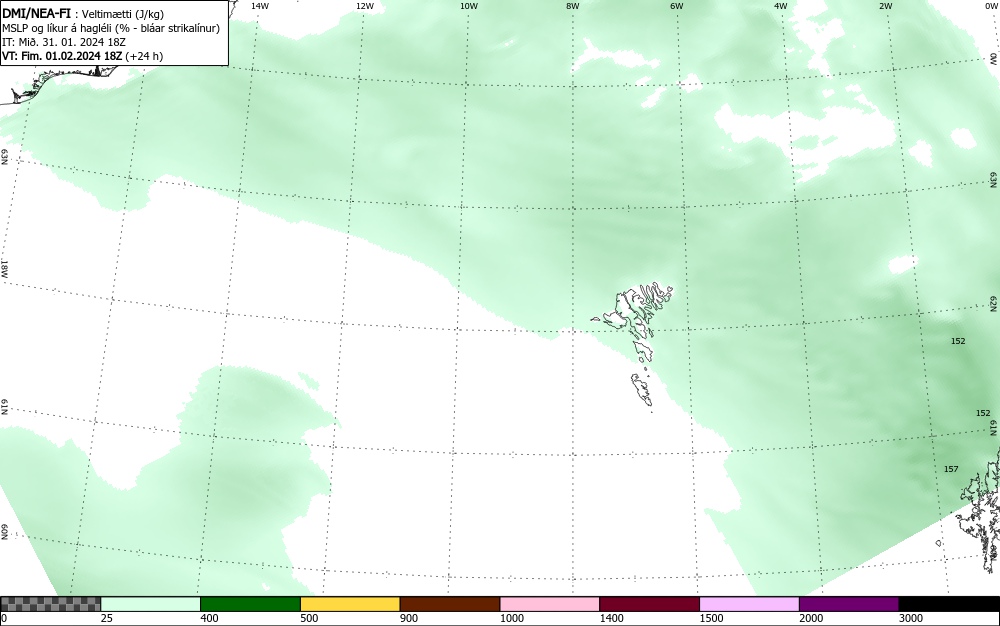The height and width of the screenshot is (626, 1000).
Task: Click the legend value 25
Action: (x=107, y=618)
